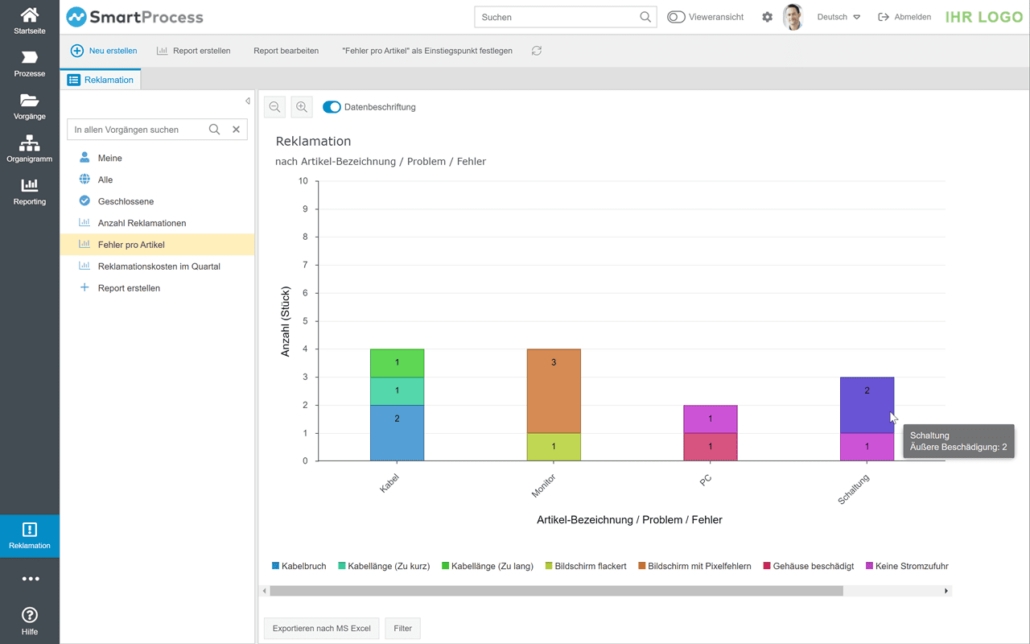Click Bildschirm mit Pixelfehlern legend entry

pos(694,566)
